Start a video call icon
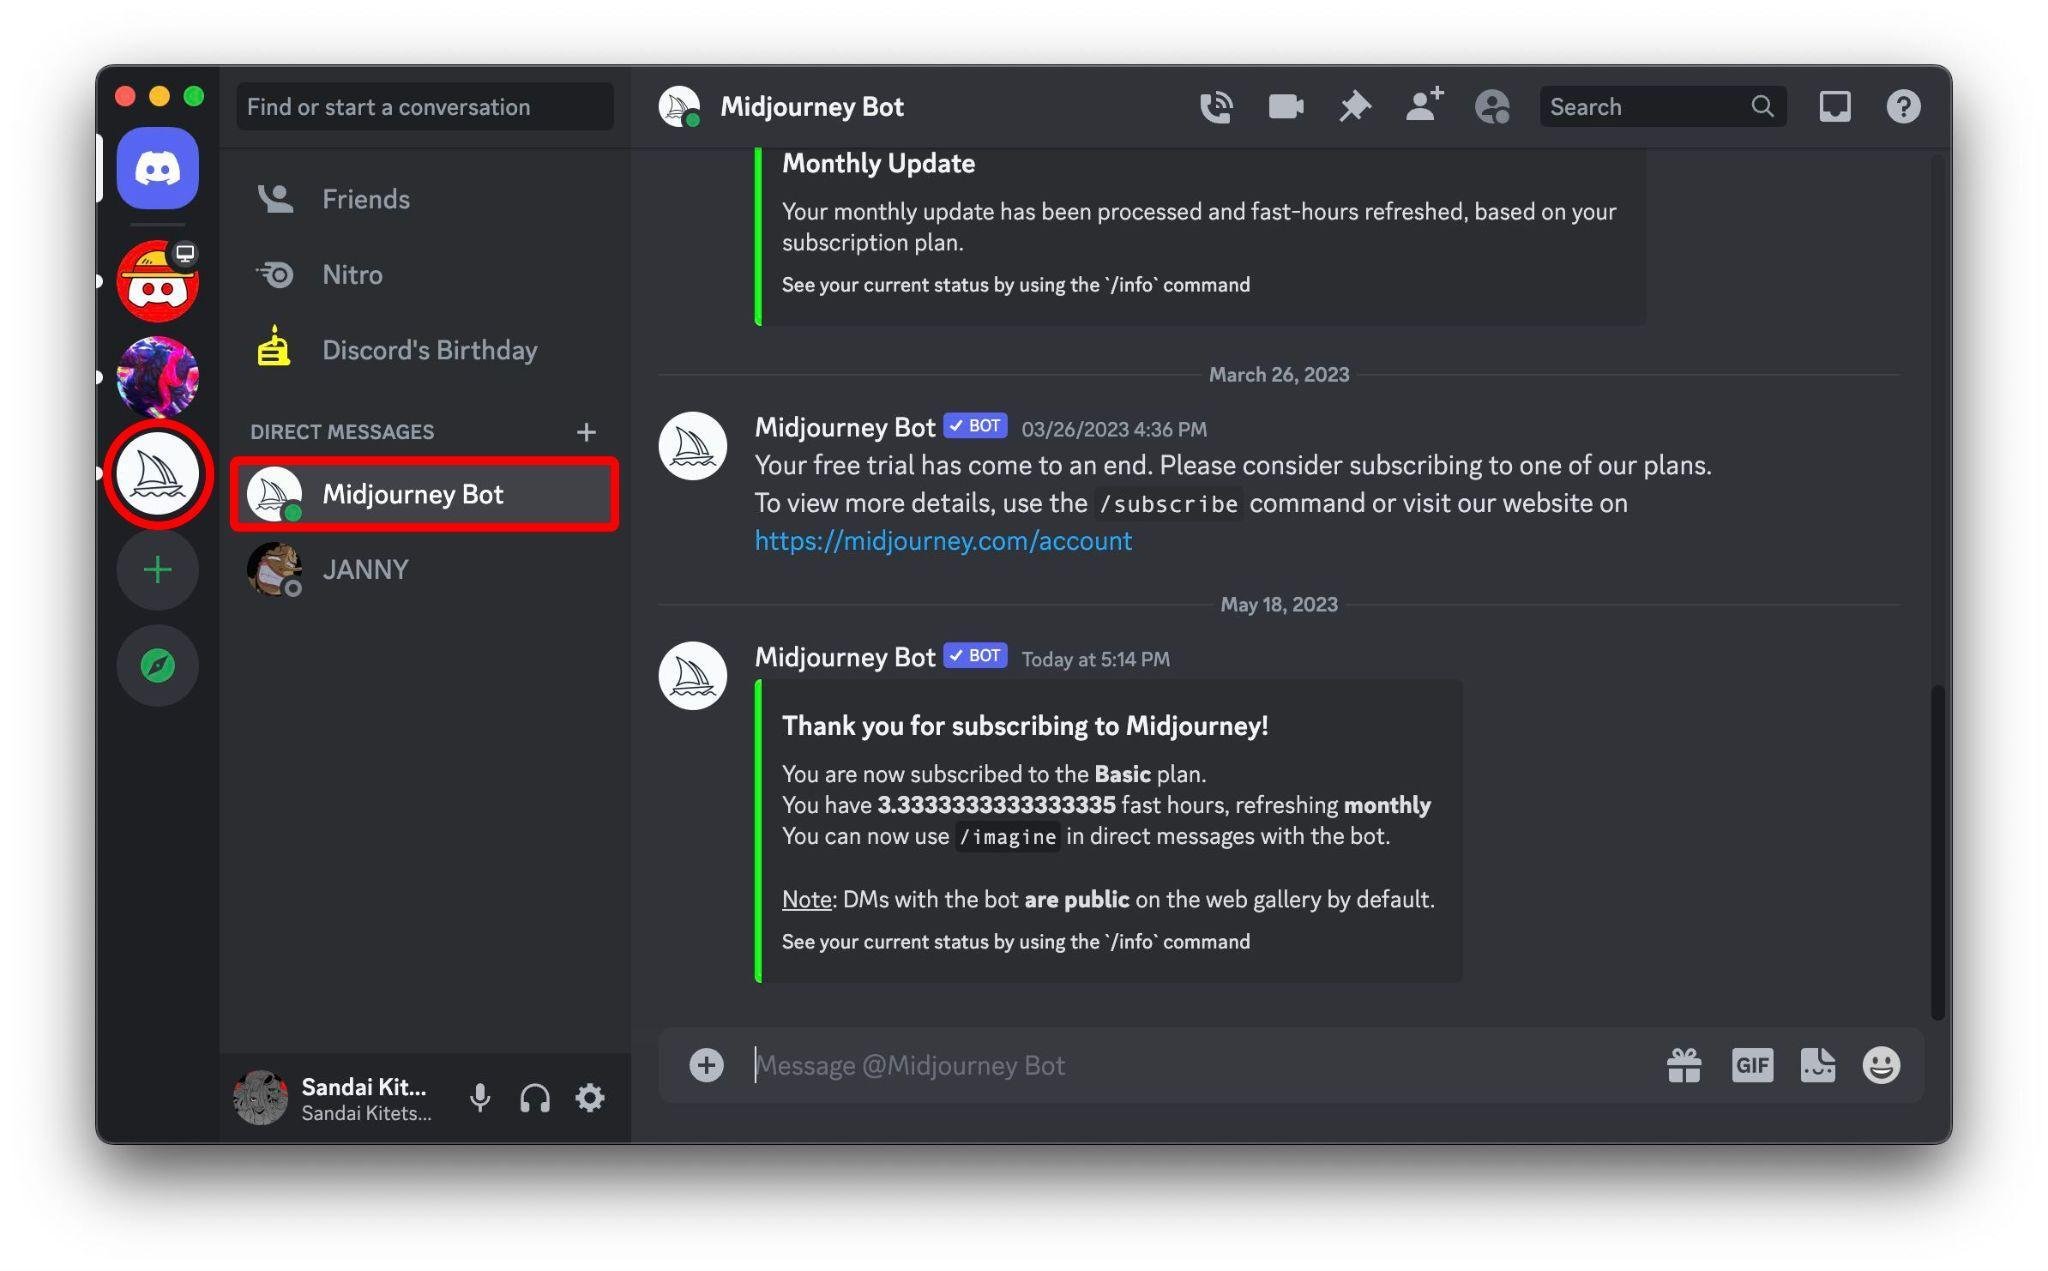This screenshot has width=2048, height=1271. (1285, 106)
